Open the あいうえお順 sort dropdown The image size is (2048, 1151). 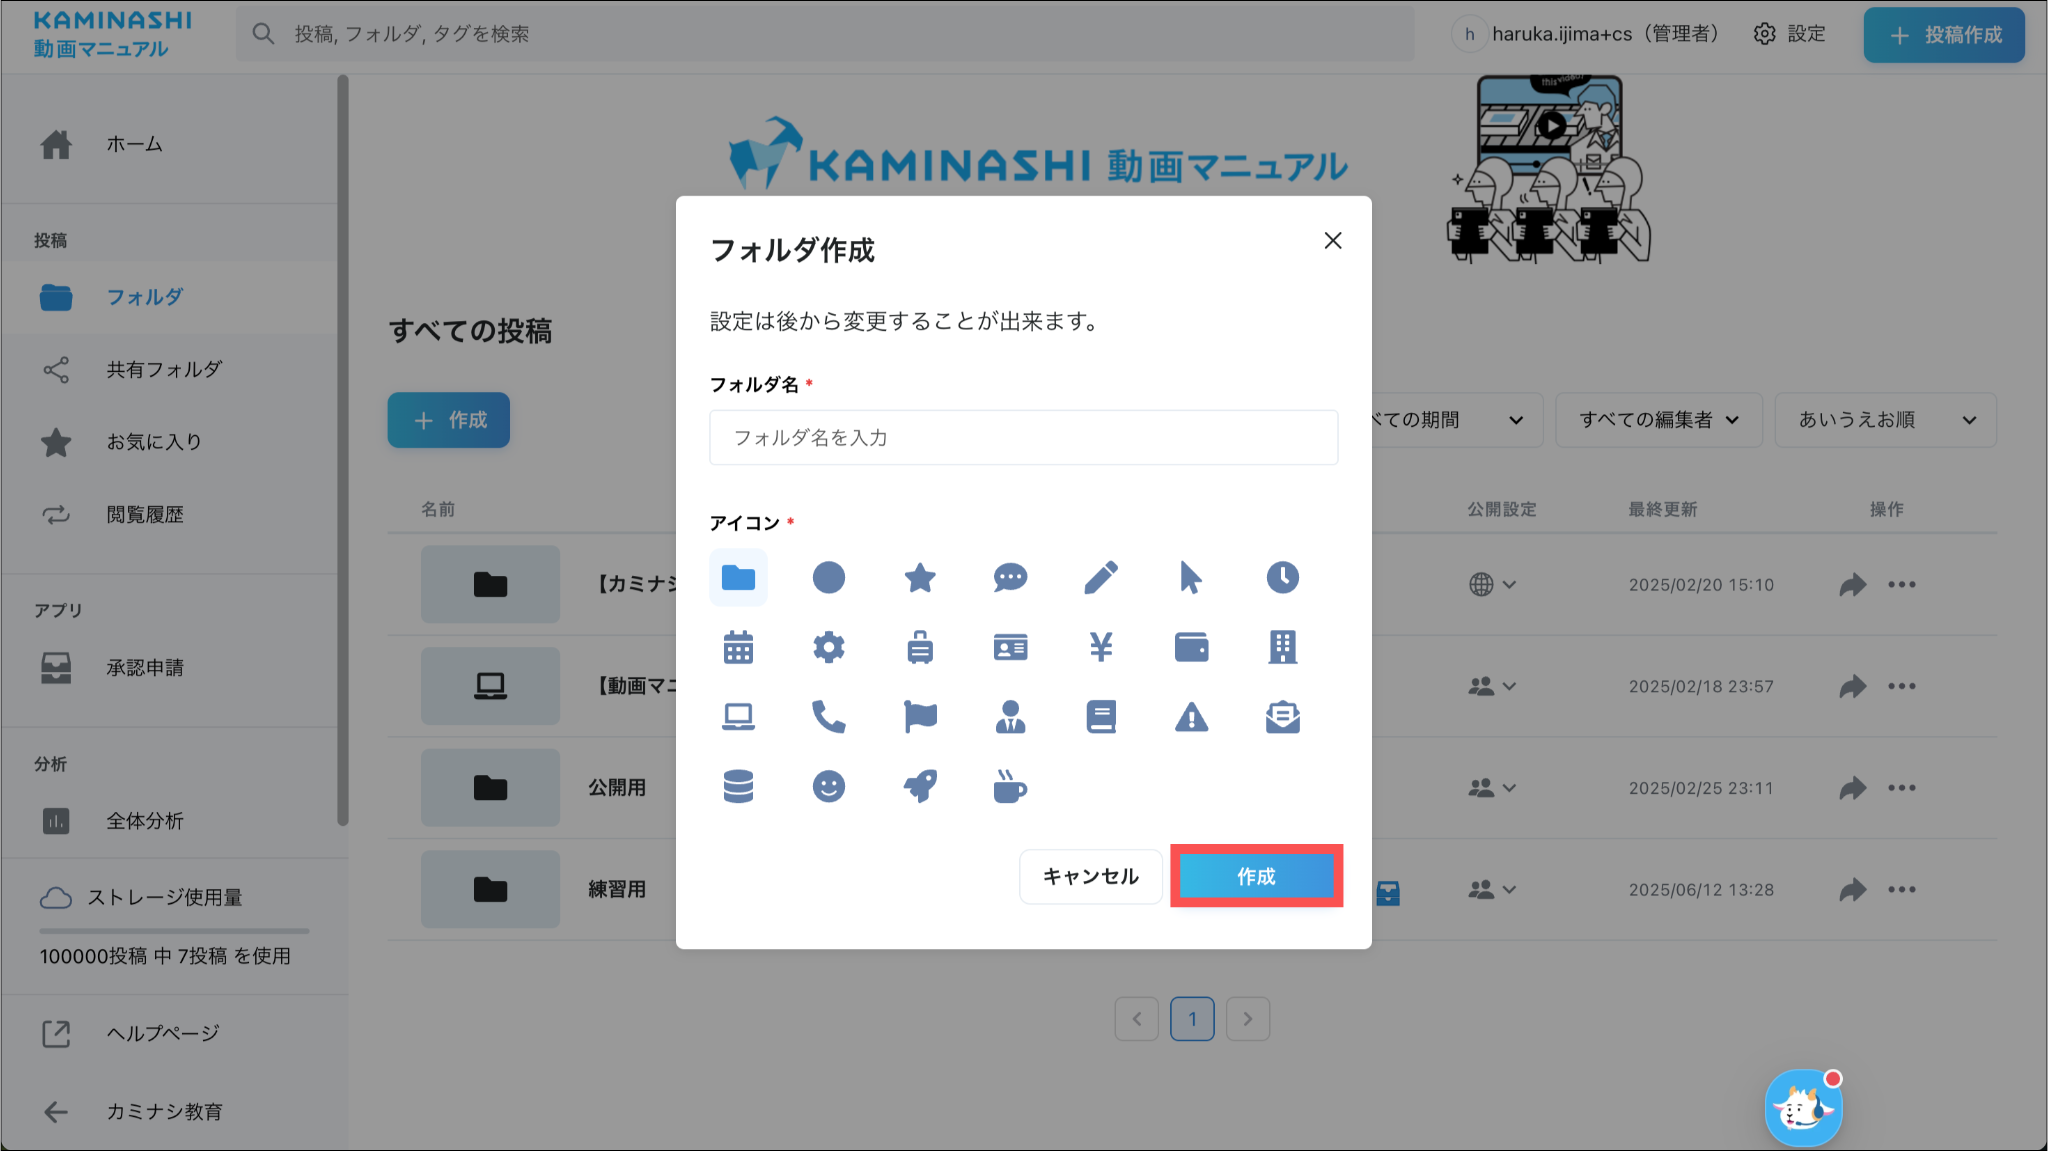1885,420
